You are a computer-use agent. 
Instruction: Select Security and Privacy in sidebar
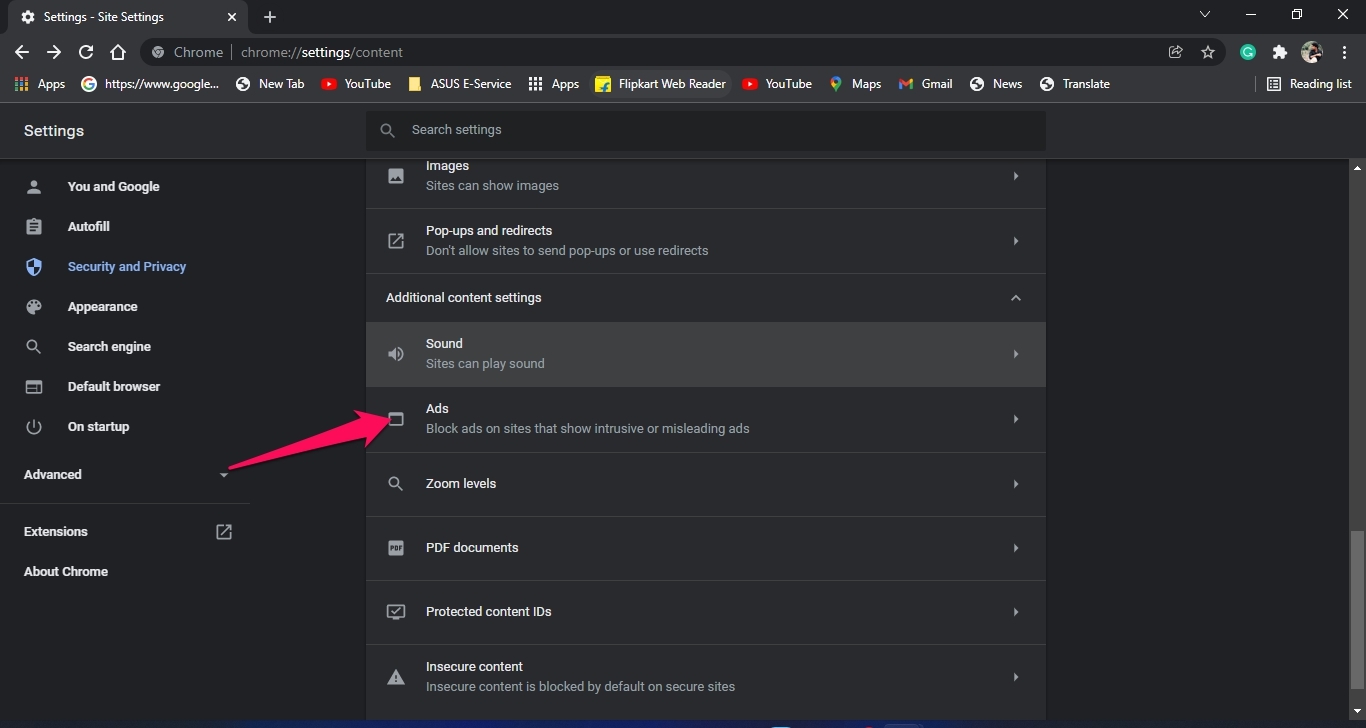125,267
